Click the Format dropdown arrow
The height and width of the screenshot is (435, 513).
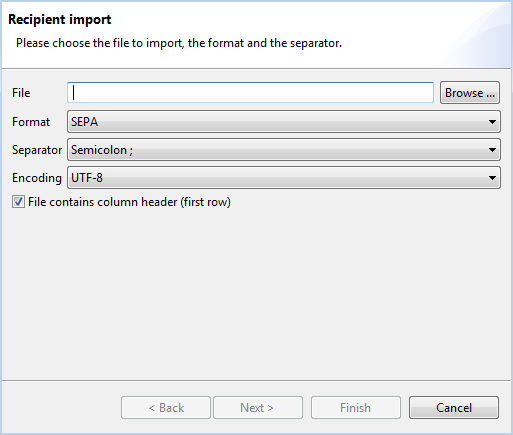pos(492,122)
